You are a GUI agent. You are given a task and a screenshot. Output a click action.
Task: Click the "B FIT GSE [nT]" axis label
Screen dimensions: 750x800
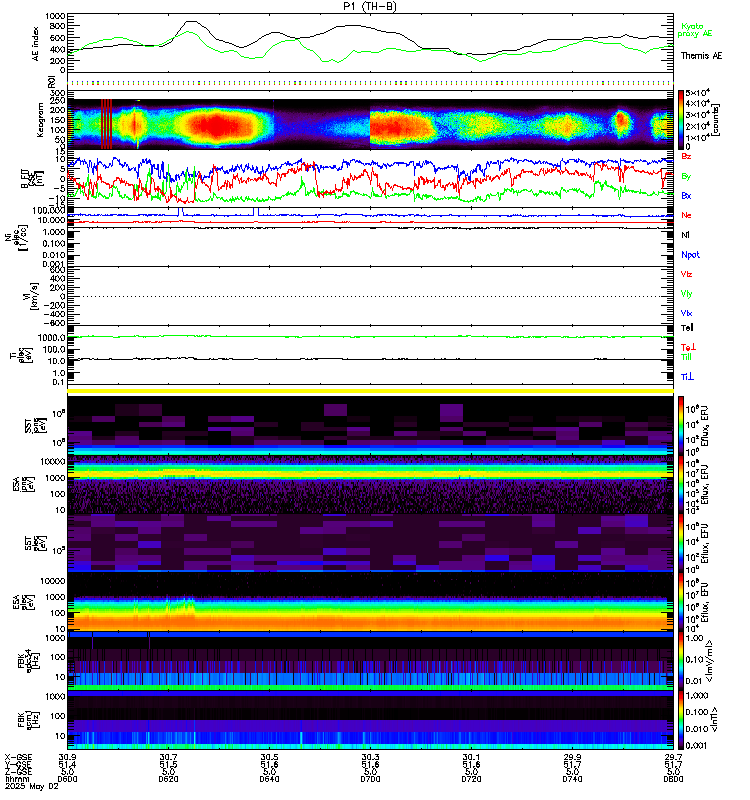tap(32, 178)
